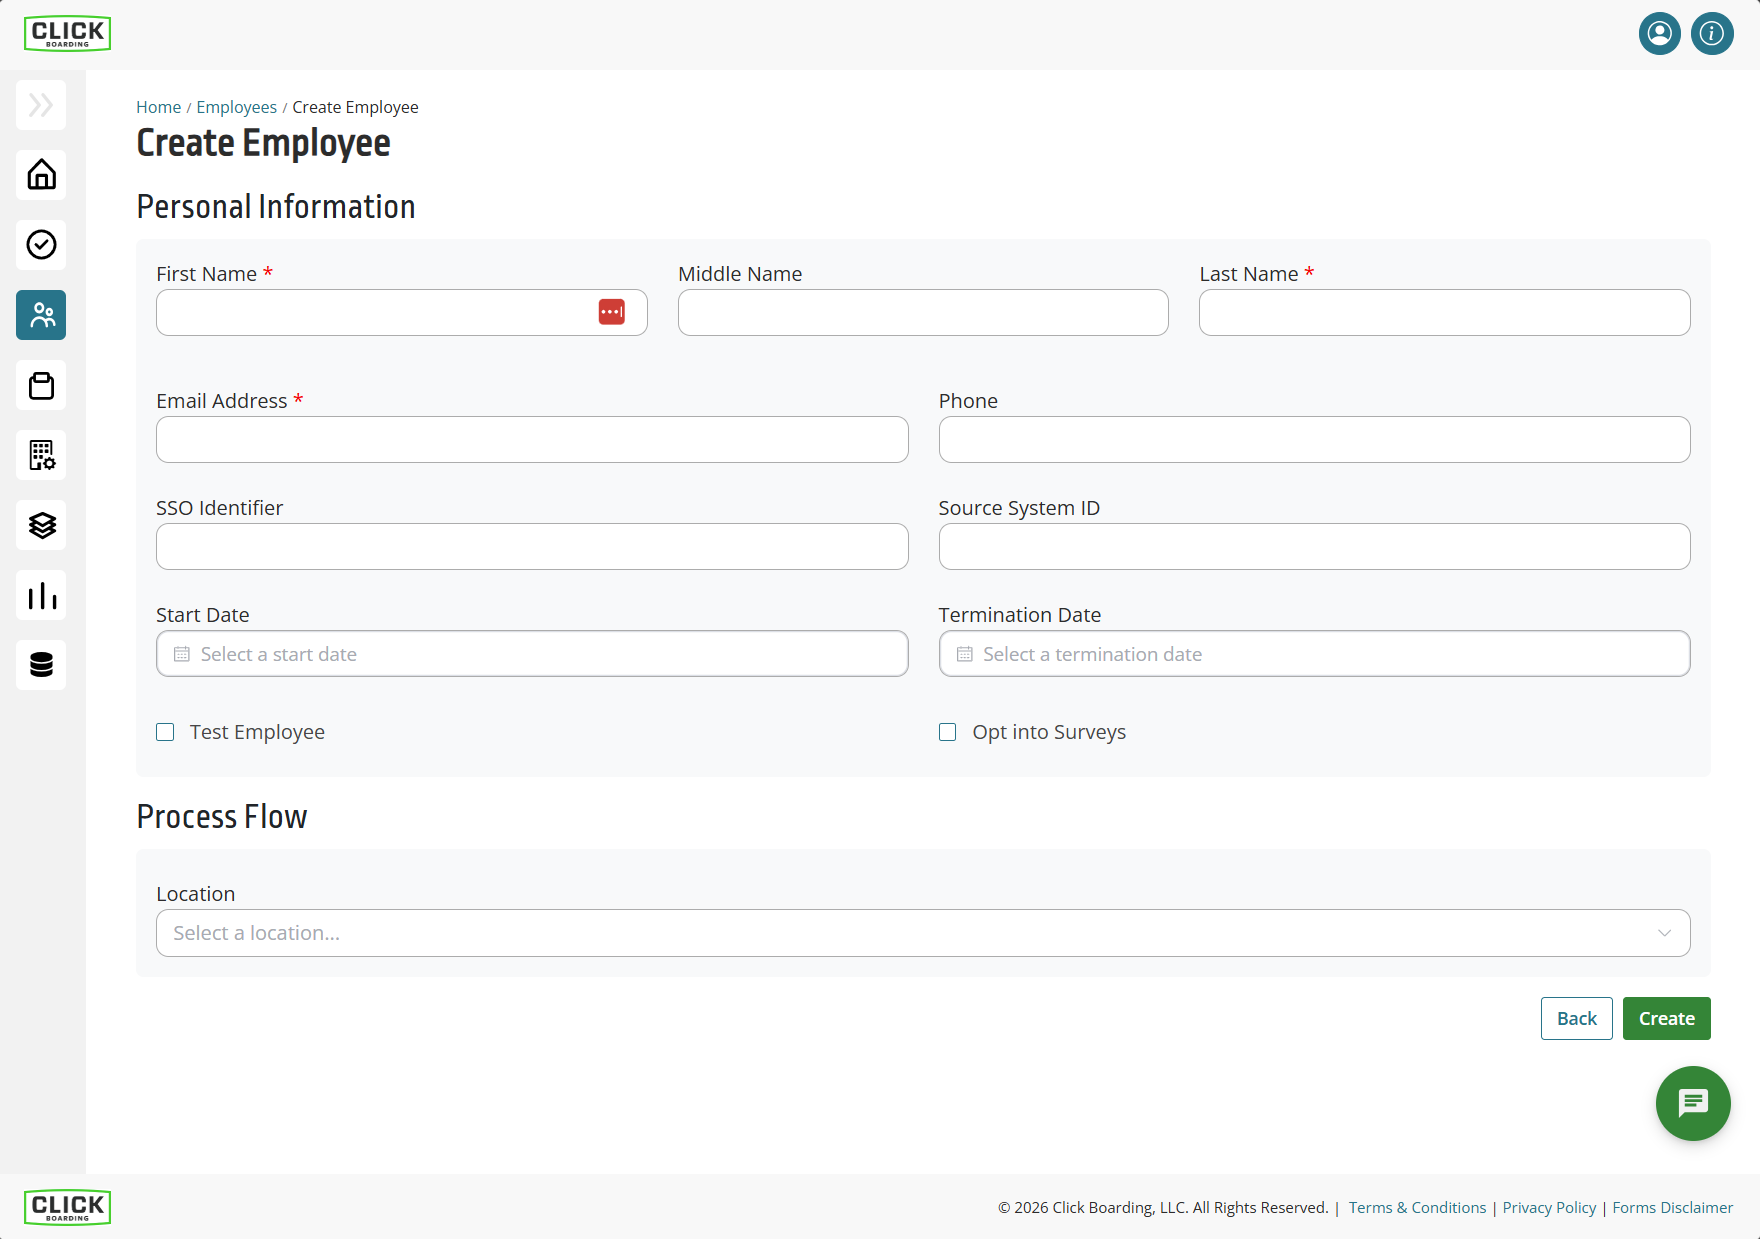Screen dimensions: 1760x1239
Task: Click the Personal Information heading
Action: [x=276, y=206]
